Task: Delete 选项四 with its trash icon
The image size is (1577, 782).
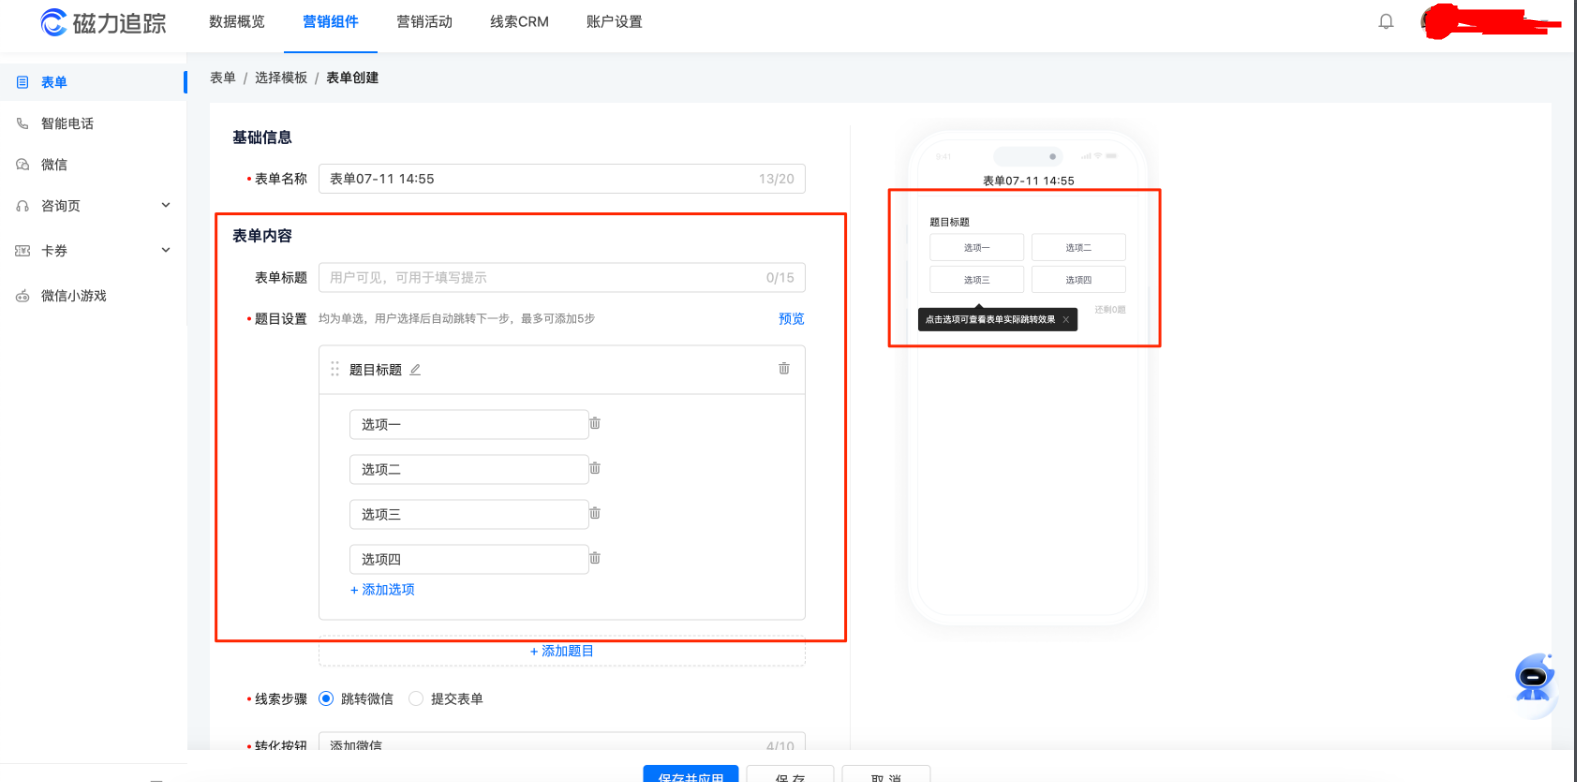Action: (x=595, y=558)
